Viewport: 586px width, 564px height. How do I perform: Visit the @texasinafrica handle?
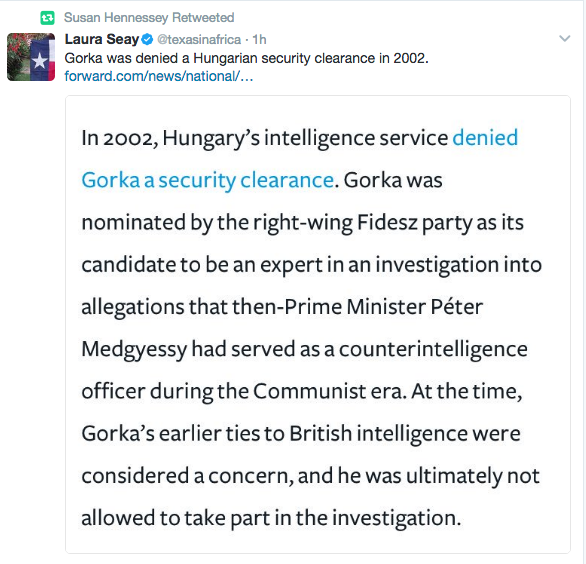tap(199, 39)
